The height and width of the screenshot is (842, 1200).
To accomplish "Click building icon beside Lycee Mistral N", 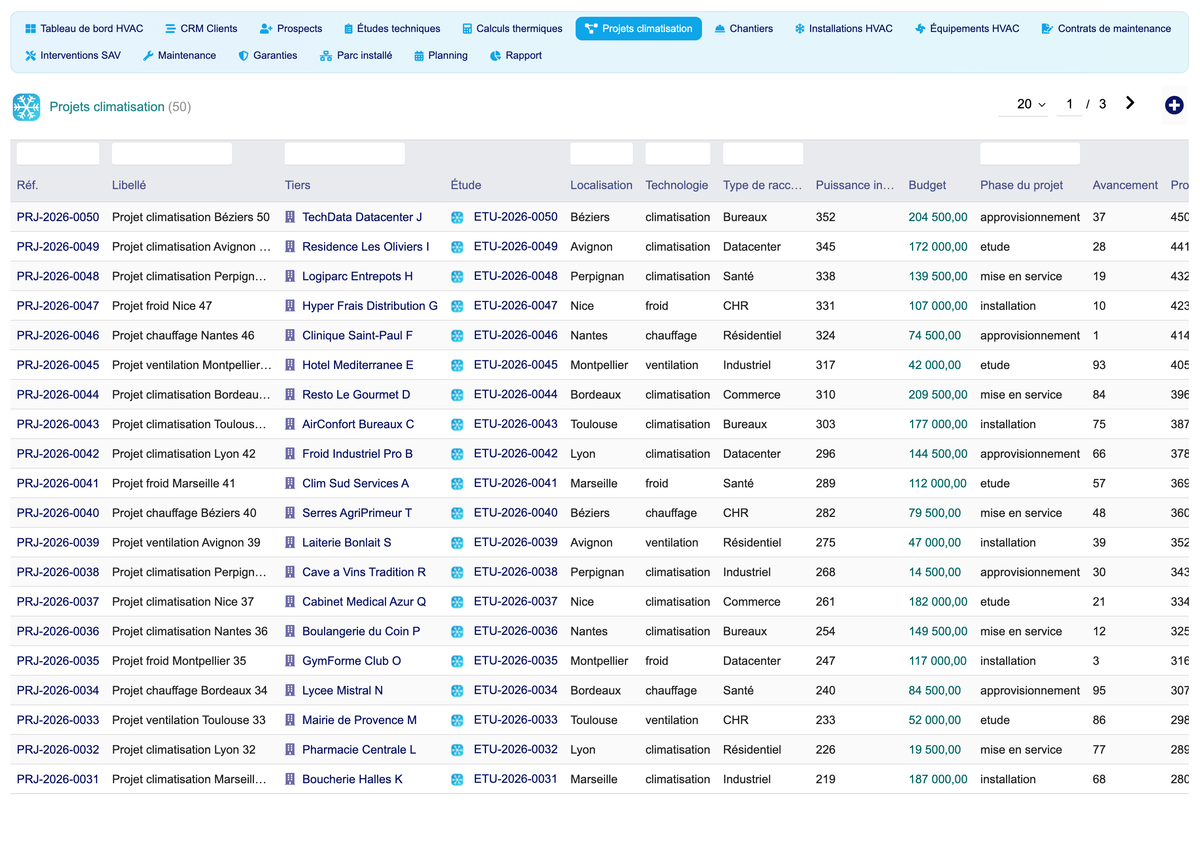I will (x=291, y=691).
